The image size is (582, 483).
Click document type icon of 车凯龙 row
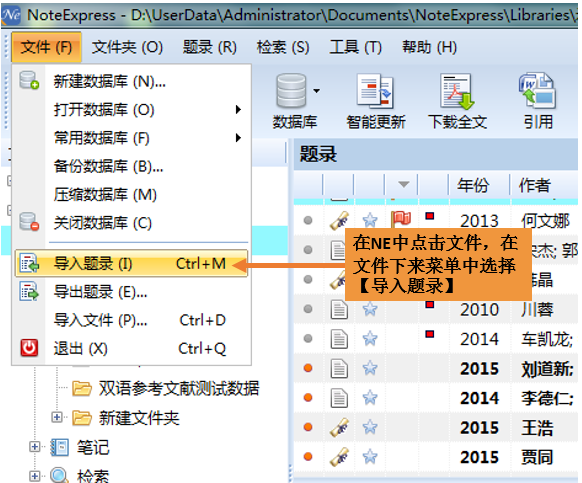pos(339,339)
